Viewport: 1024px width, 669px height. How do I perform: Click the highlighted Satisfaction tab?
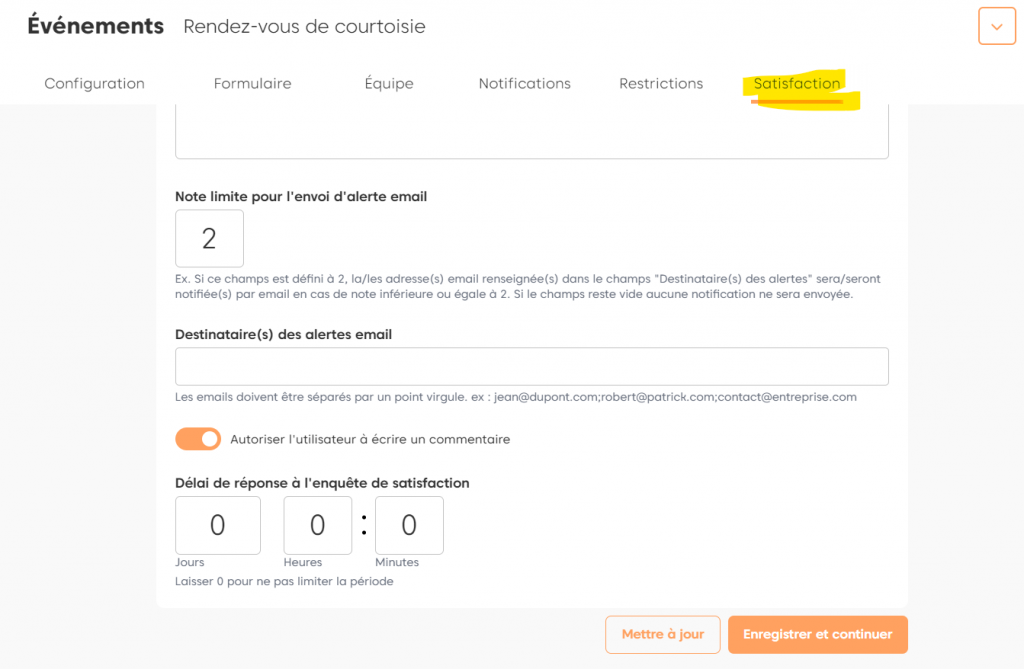pyautogui.click(x=797, y=84)
